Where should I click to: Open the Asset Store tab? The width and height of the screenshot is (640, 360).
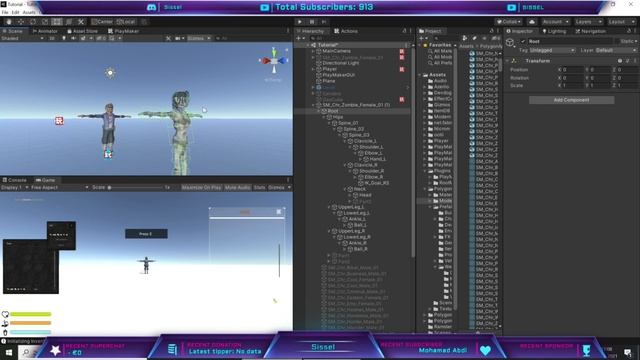coord(82,31)
